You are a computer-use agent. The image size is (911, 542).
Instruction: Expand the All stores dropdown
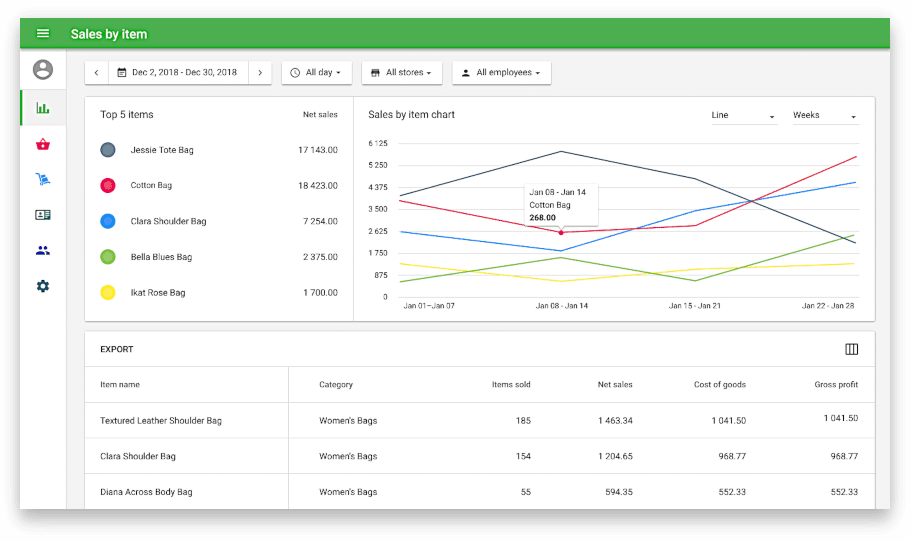point(400,73)
